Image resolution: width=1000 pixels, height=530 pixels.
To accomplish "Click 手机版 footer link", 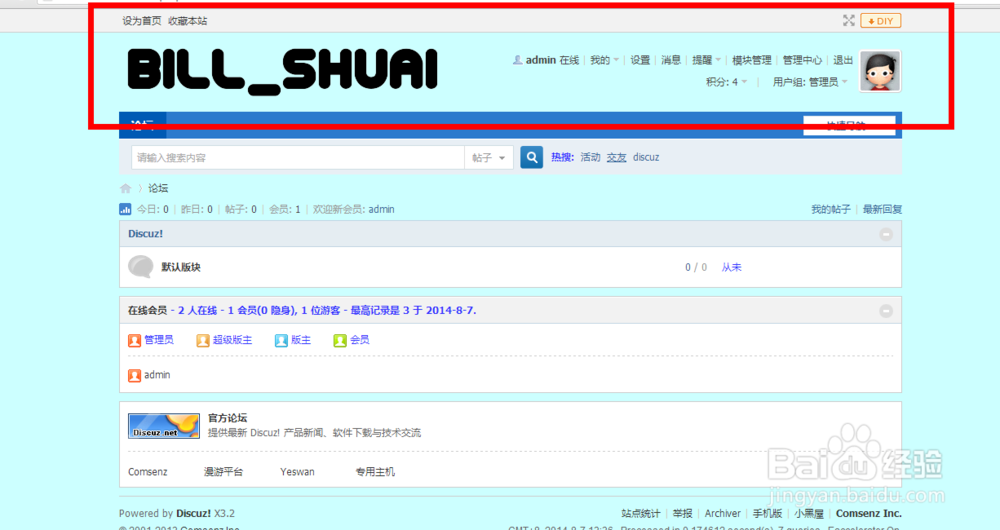I will click(767, 513).
